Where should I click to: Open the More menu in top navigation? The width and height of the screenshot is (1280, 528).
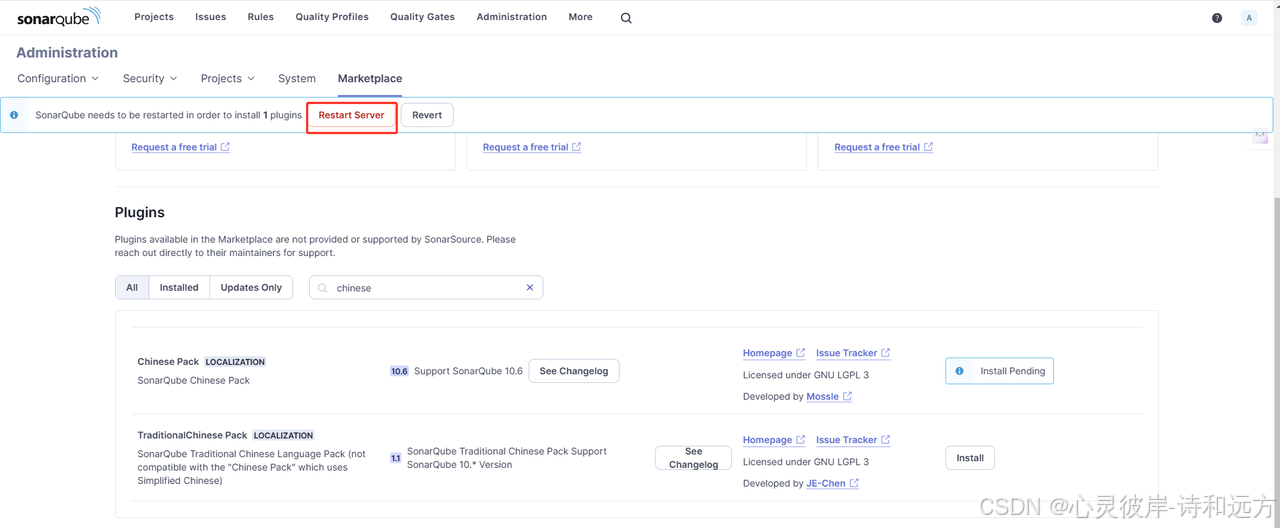(x=580, y=17)
